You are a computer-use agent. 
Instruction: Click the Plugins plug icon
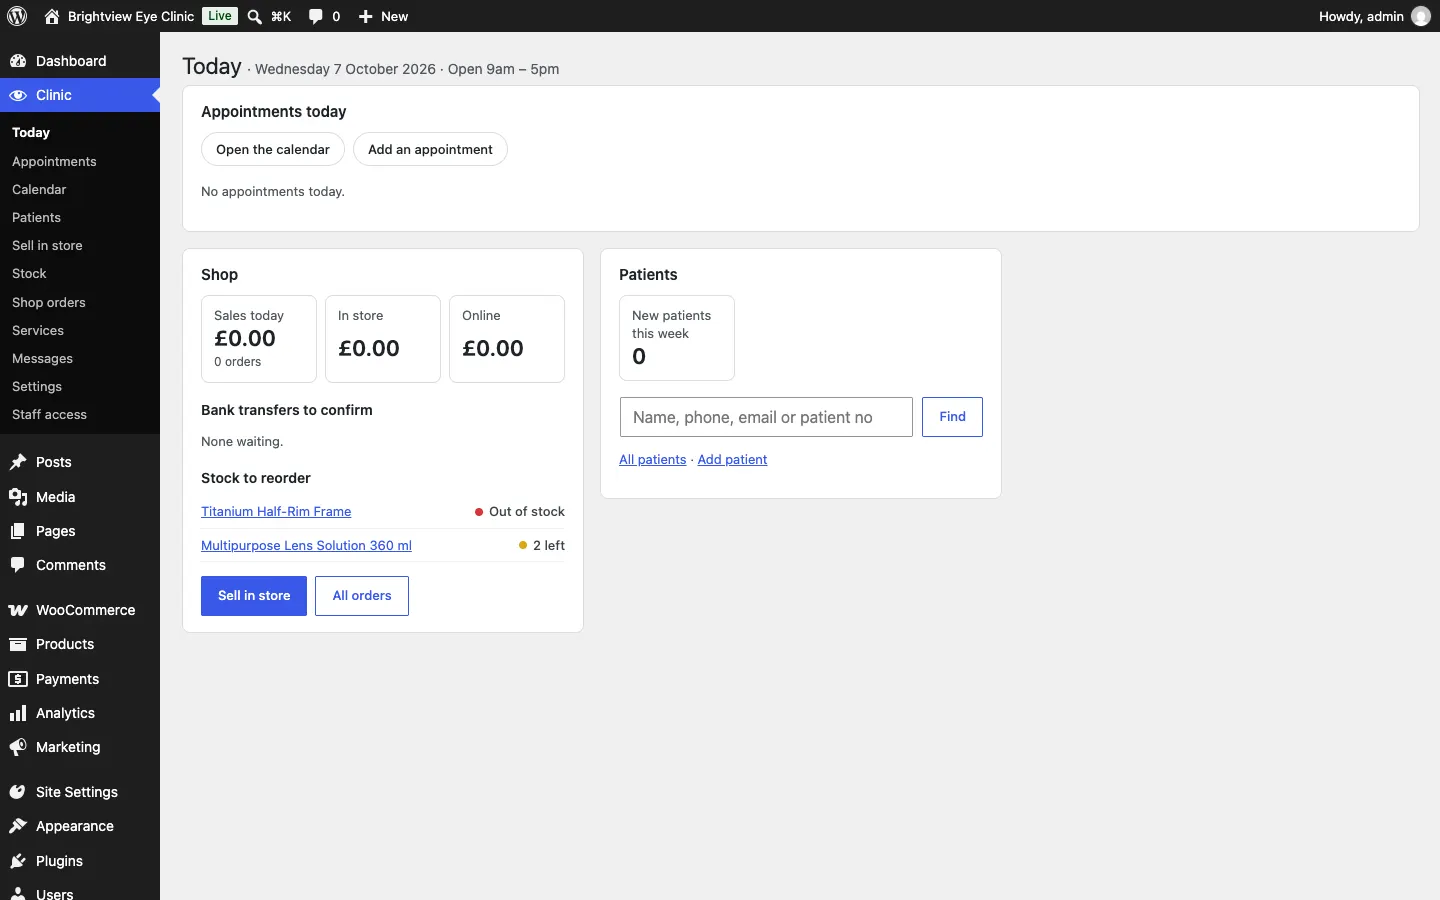point(18,861)
